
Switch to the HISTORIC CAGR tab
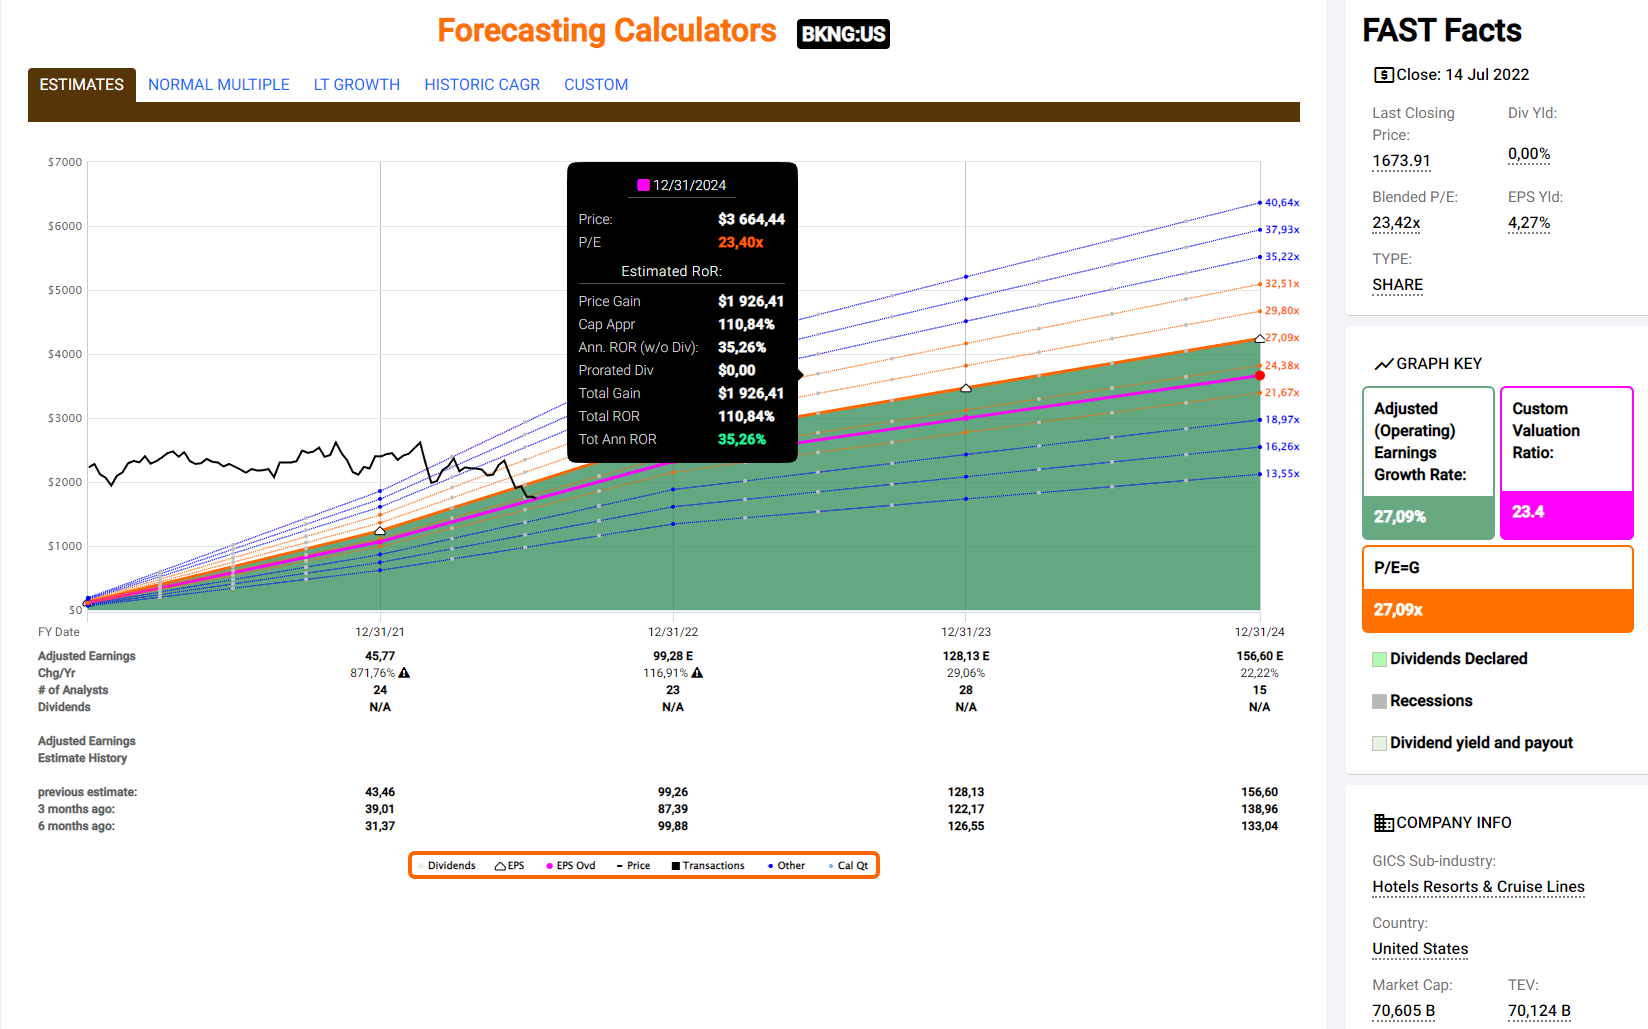pos(481,85)
